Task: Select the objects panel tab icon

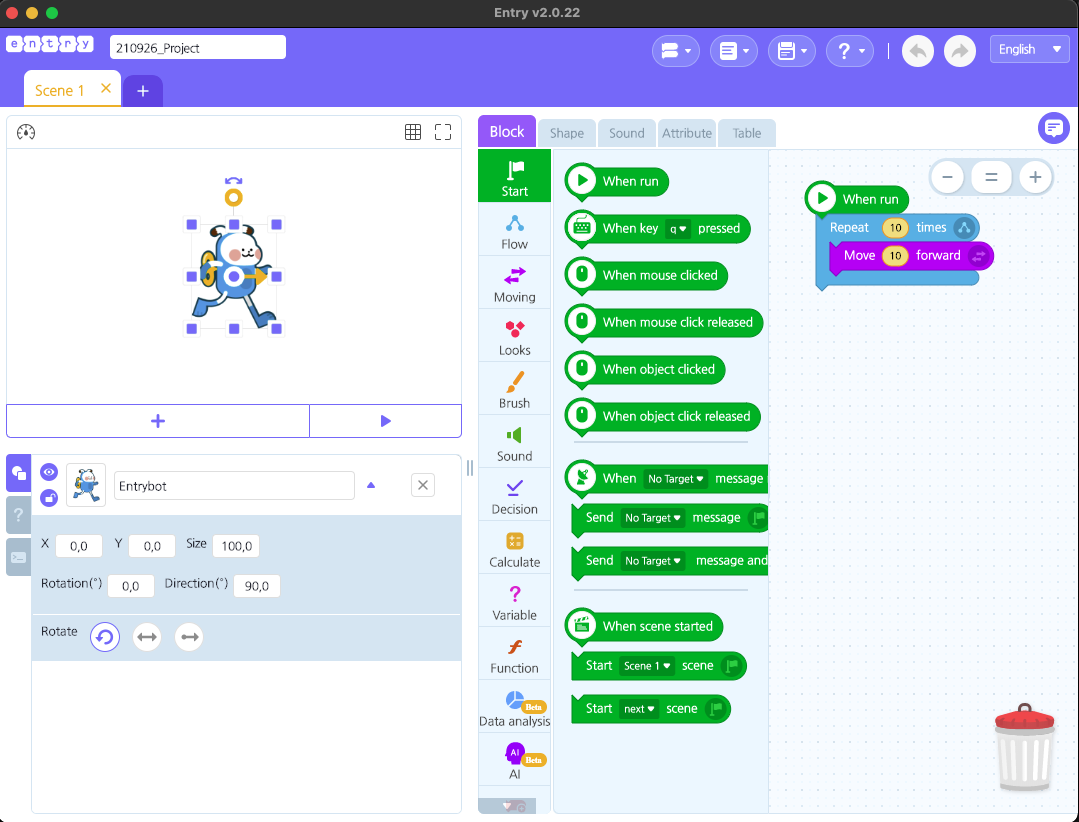Action: point(19,473)
